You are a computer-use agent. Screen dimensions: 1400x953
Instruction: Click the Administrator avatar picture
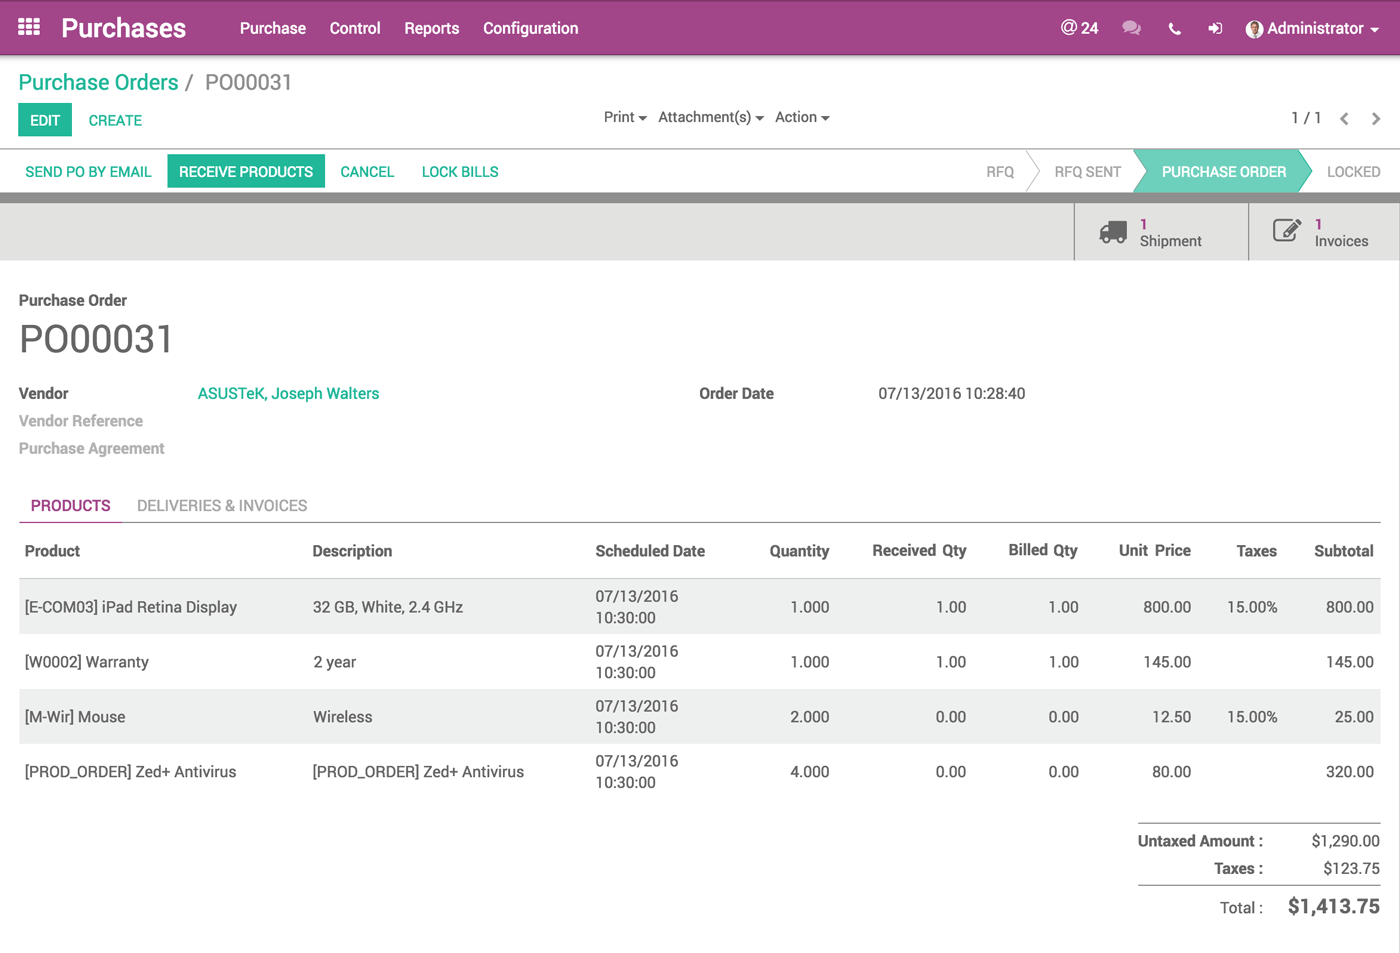[1254, 28]
